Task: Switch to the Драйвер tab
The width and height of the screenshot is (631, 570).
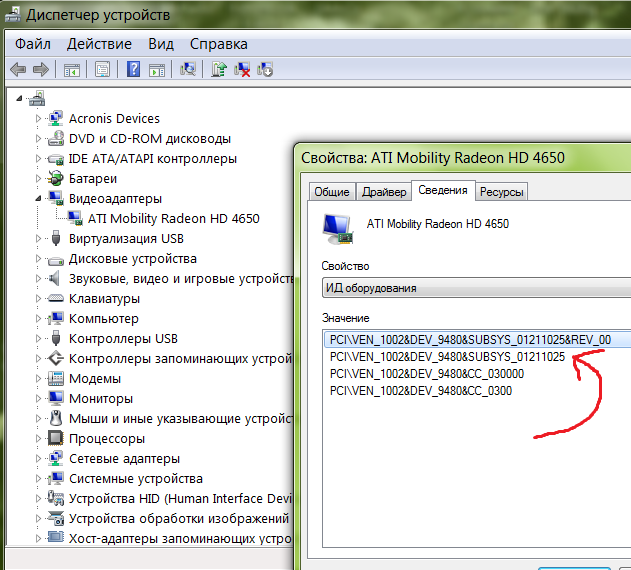Action: 384,192
